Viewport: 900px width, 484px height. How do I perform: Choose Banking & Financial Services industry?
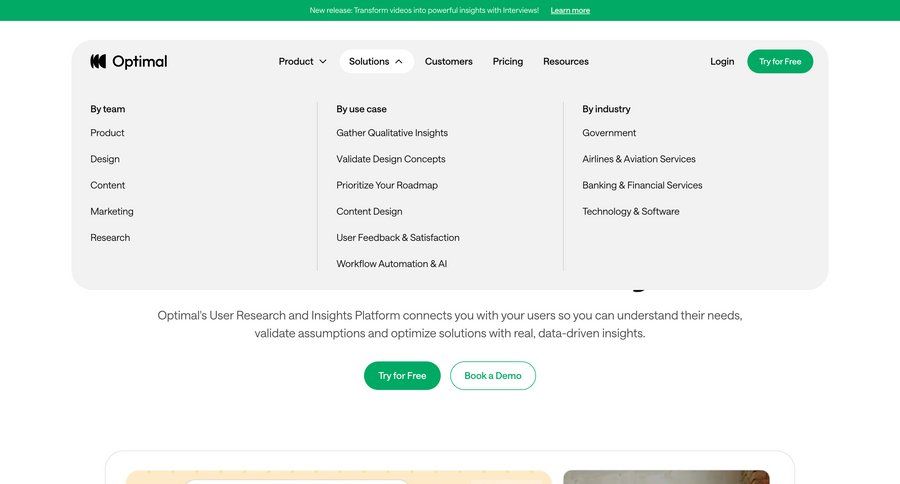pyautogui.click(x=642, y=185)
